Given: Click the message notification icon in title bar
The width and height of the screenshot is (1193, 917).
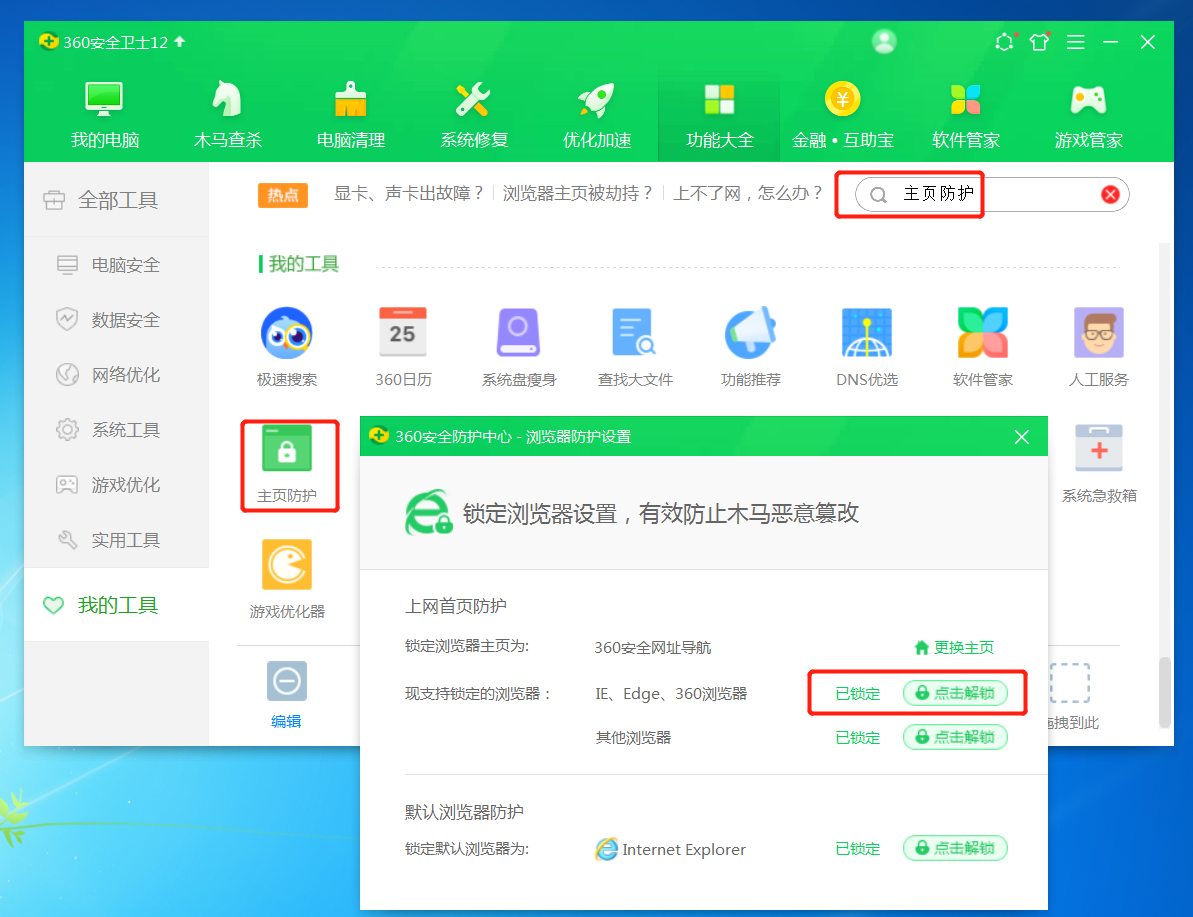Looking at the screenshot, I should click(1004, 42).
